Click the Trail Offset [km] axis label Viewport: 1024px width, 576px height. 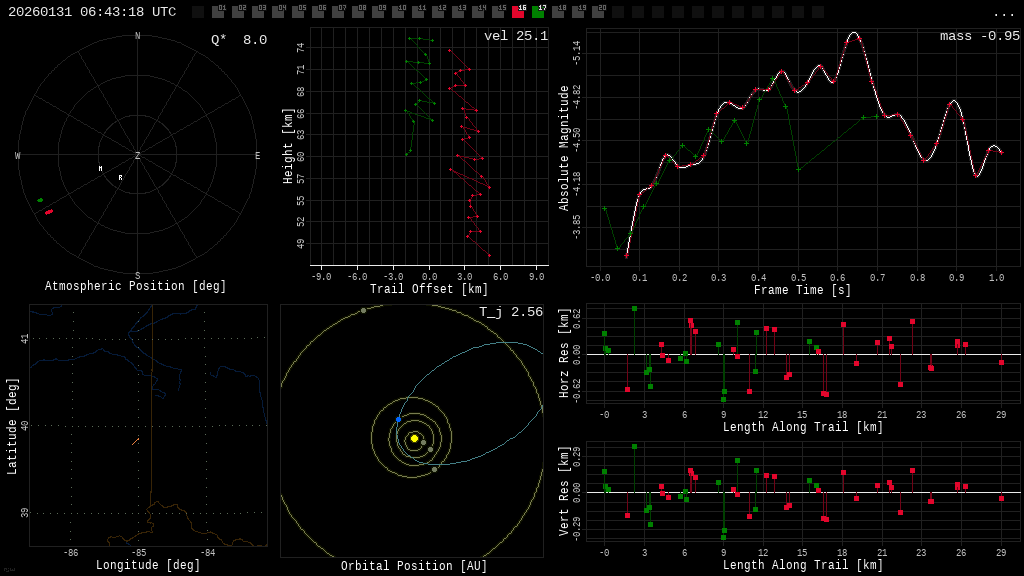point(429,289)
